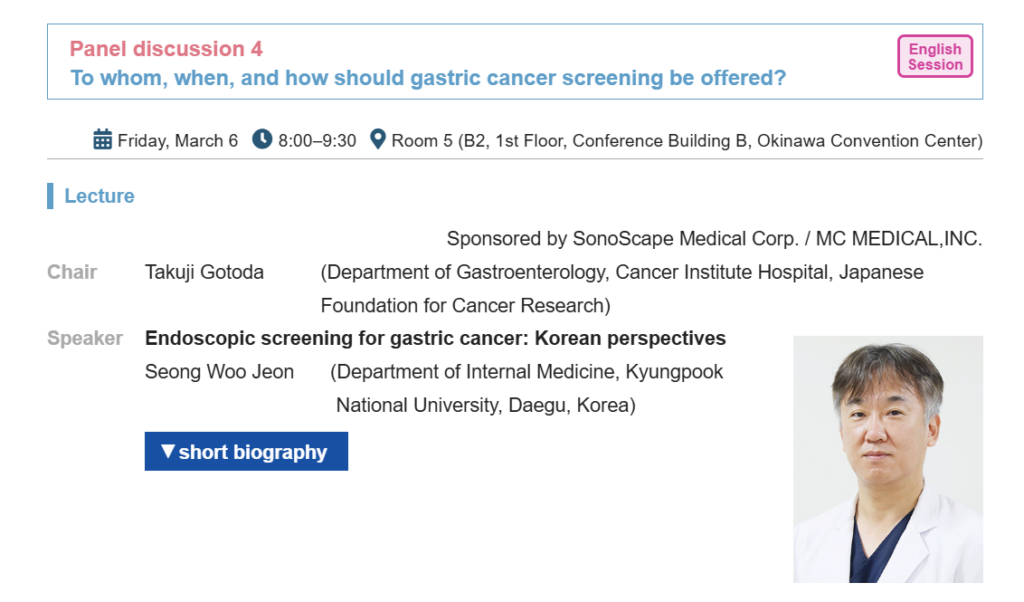The width and height of the screenshot is (1024, 602).
Task: Click the clock icon before 8:00–9:30
Action: point(262,140)
